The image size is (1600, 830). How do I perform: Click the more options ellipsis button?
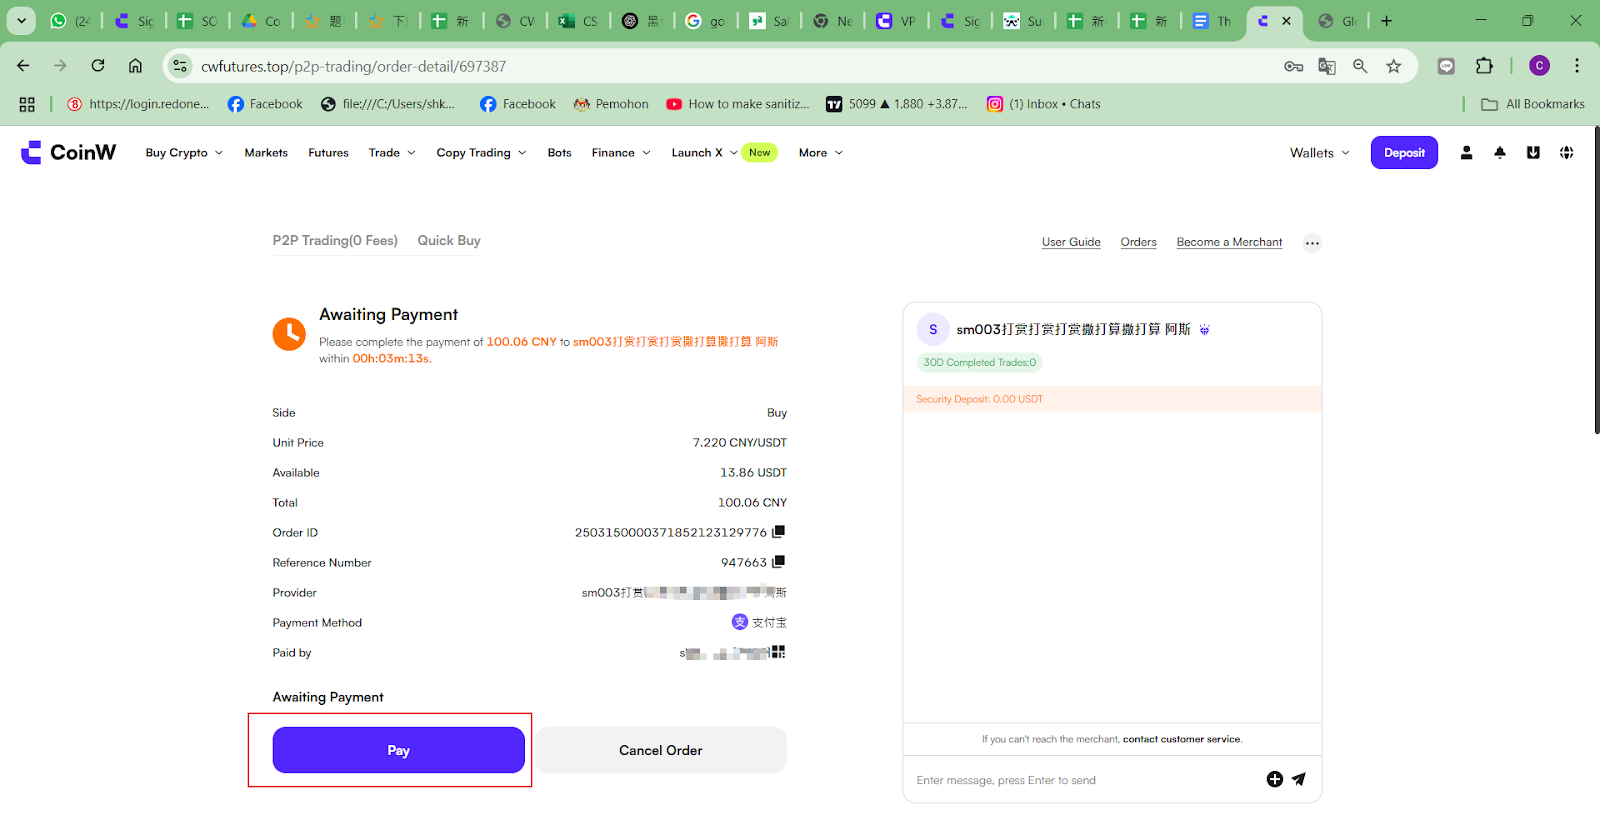1312,243
